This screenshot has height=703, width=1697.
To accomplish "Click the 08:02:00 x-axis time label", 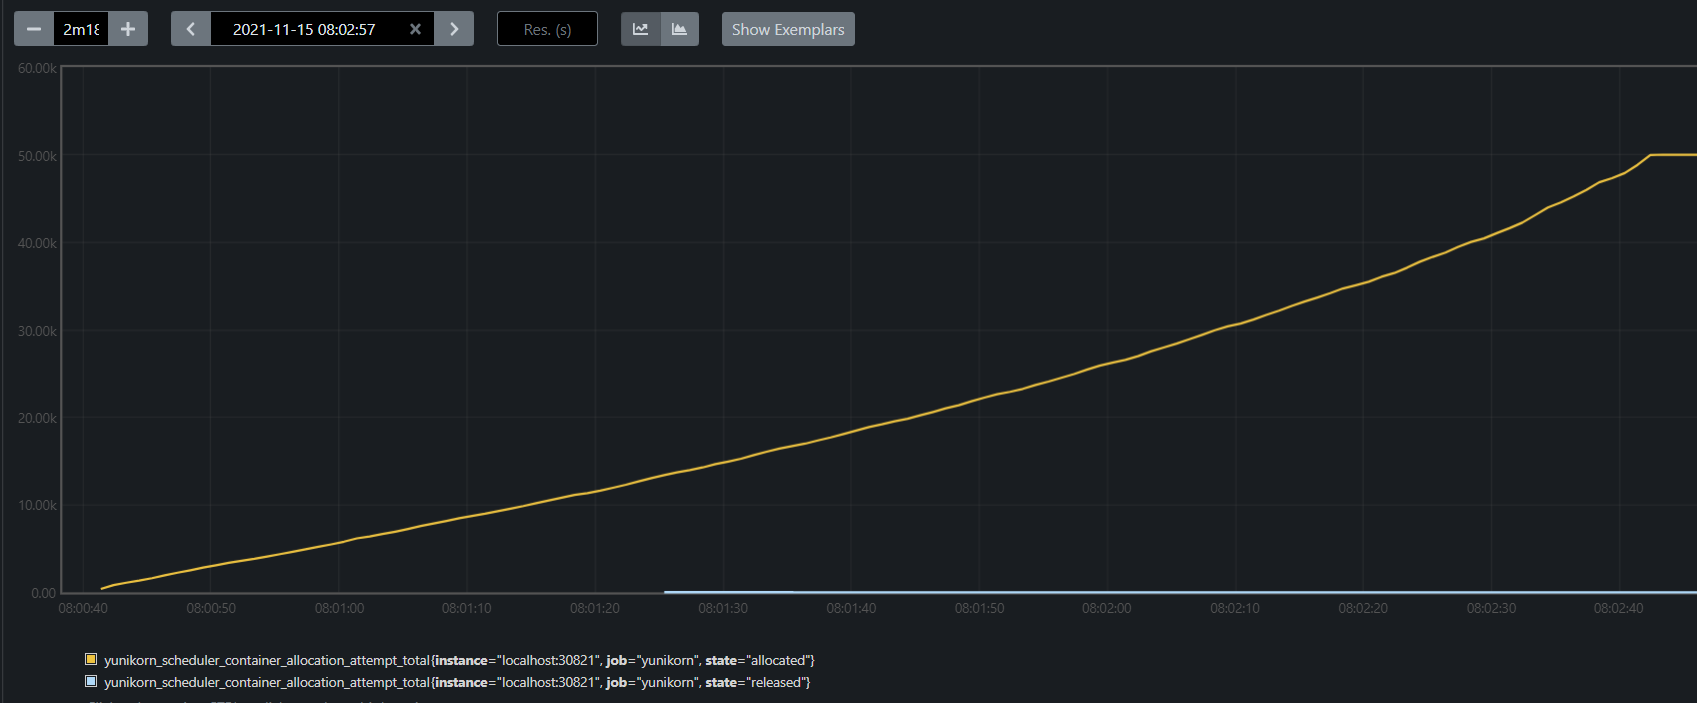I will (1106, 608).
